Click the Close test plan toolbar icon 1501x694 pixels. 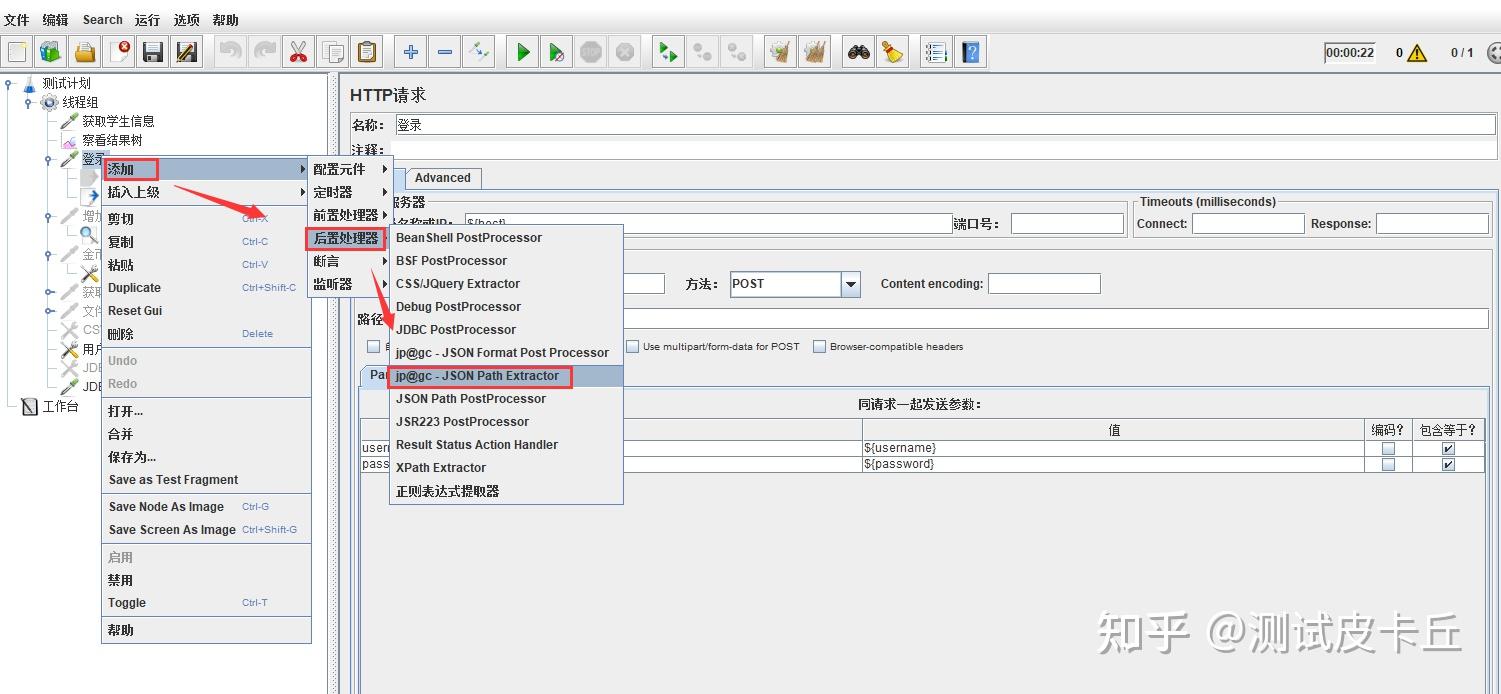(119, 52)
